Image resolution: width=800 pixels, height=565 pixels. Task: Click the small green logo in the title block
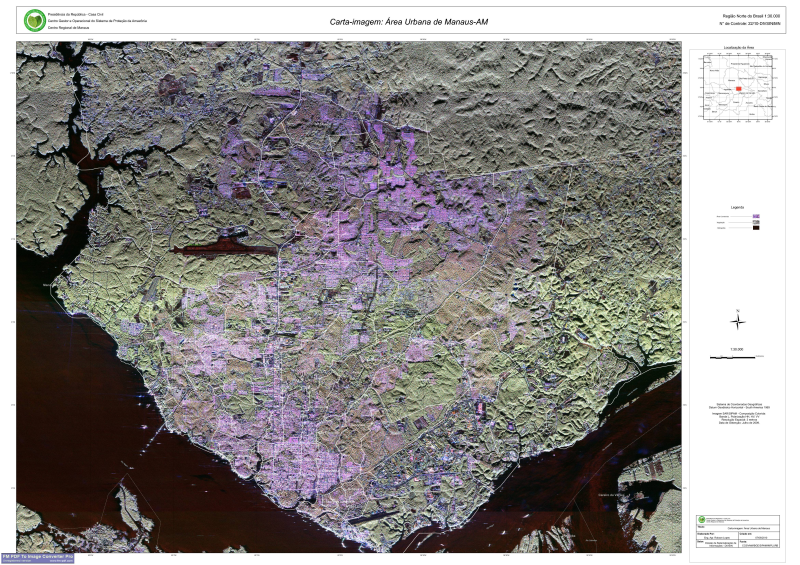point(702,520)
